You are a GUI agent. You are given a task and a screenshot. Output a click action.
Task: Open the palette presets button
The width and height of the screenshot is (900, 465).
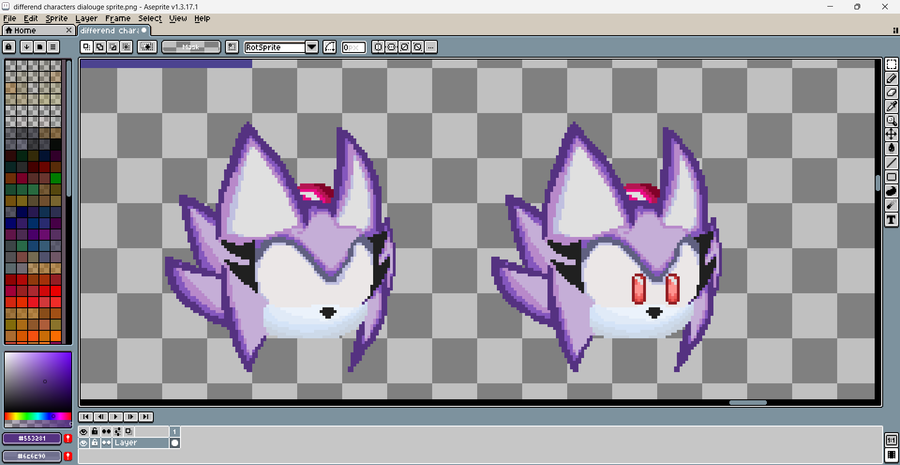tap(40, 47)
